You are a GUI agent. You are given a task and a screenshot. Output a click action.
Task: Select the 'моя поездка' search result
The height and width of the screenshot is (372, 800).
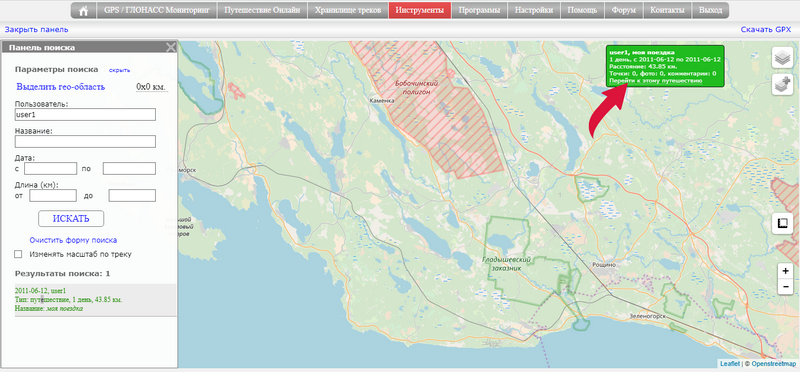(x=95, y=300)
